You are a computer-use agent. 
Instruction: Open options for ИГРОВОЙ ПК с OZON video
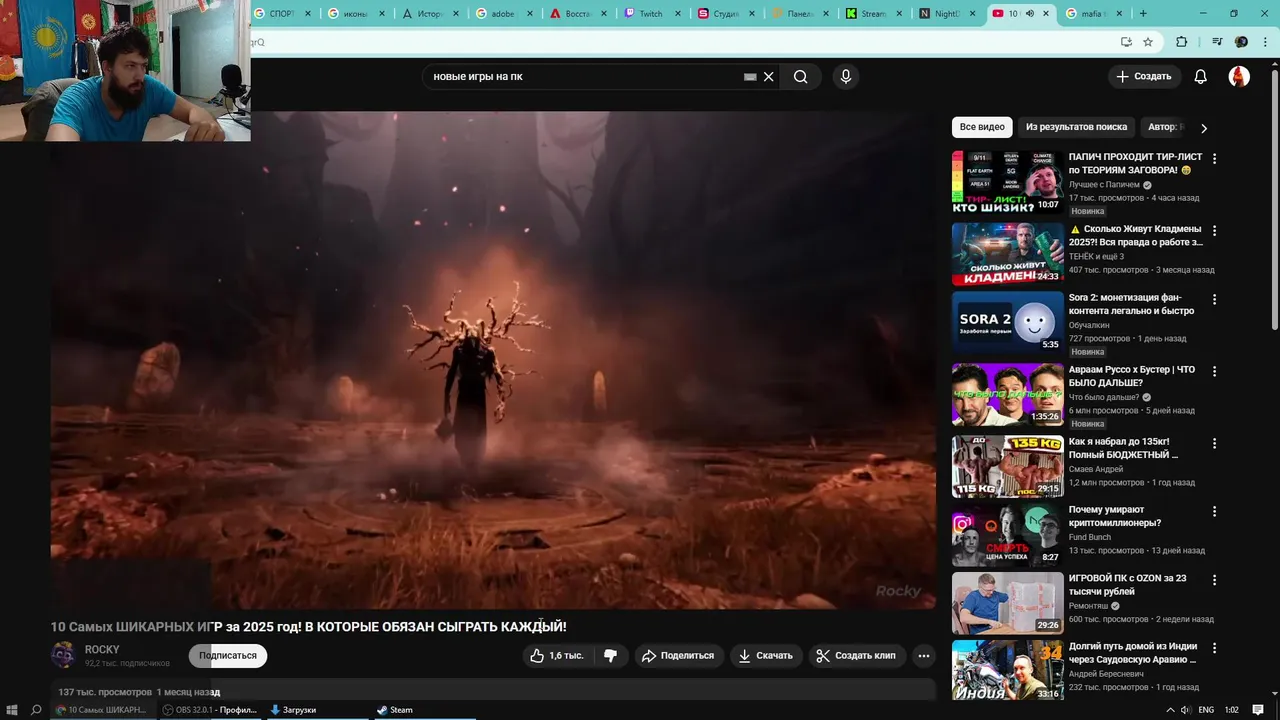pyautogui.click(x=1215, y=580)
